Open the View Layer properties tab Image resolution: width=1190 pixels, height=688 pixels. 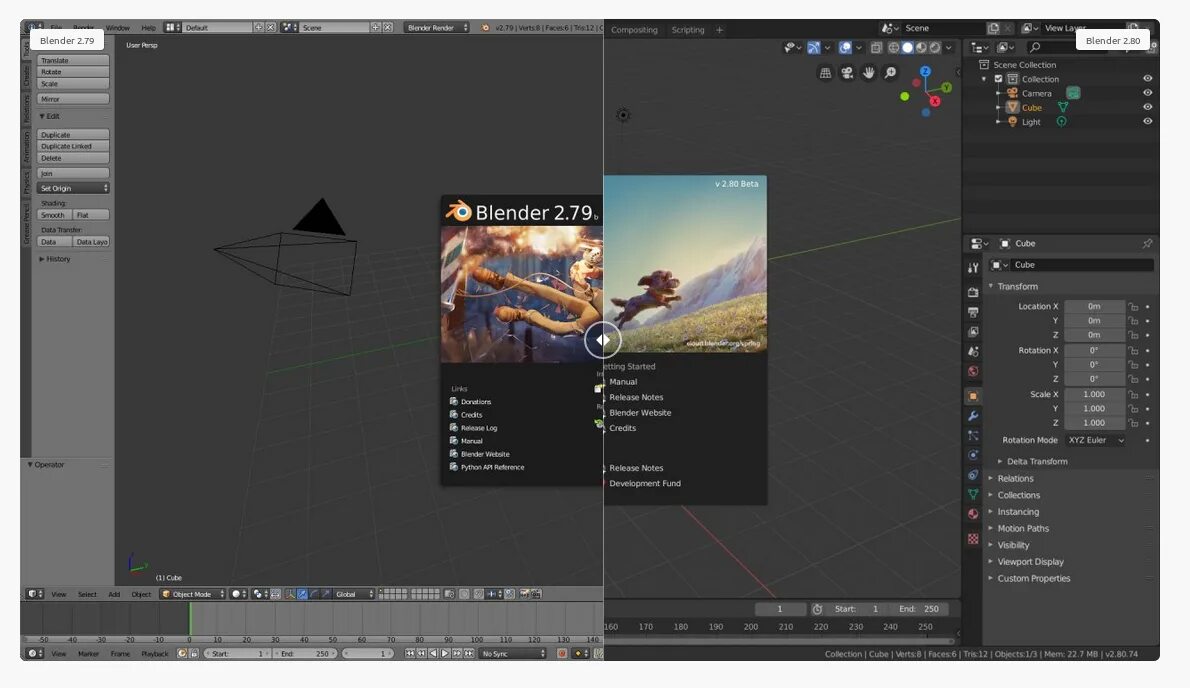click(x=973, y=331)
